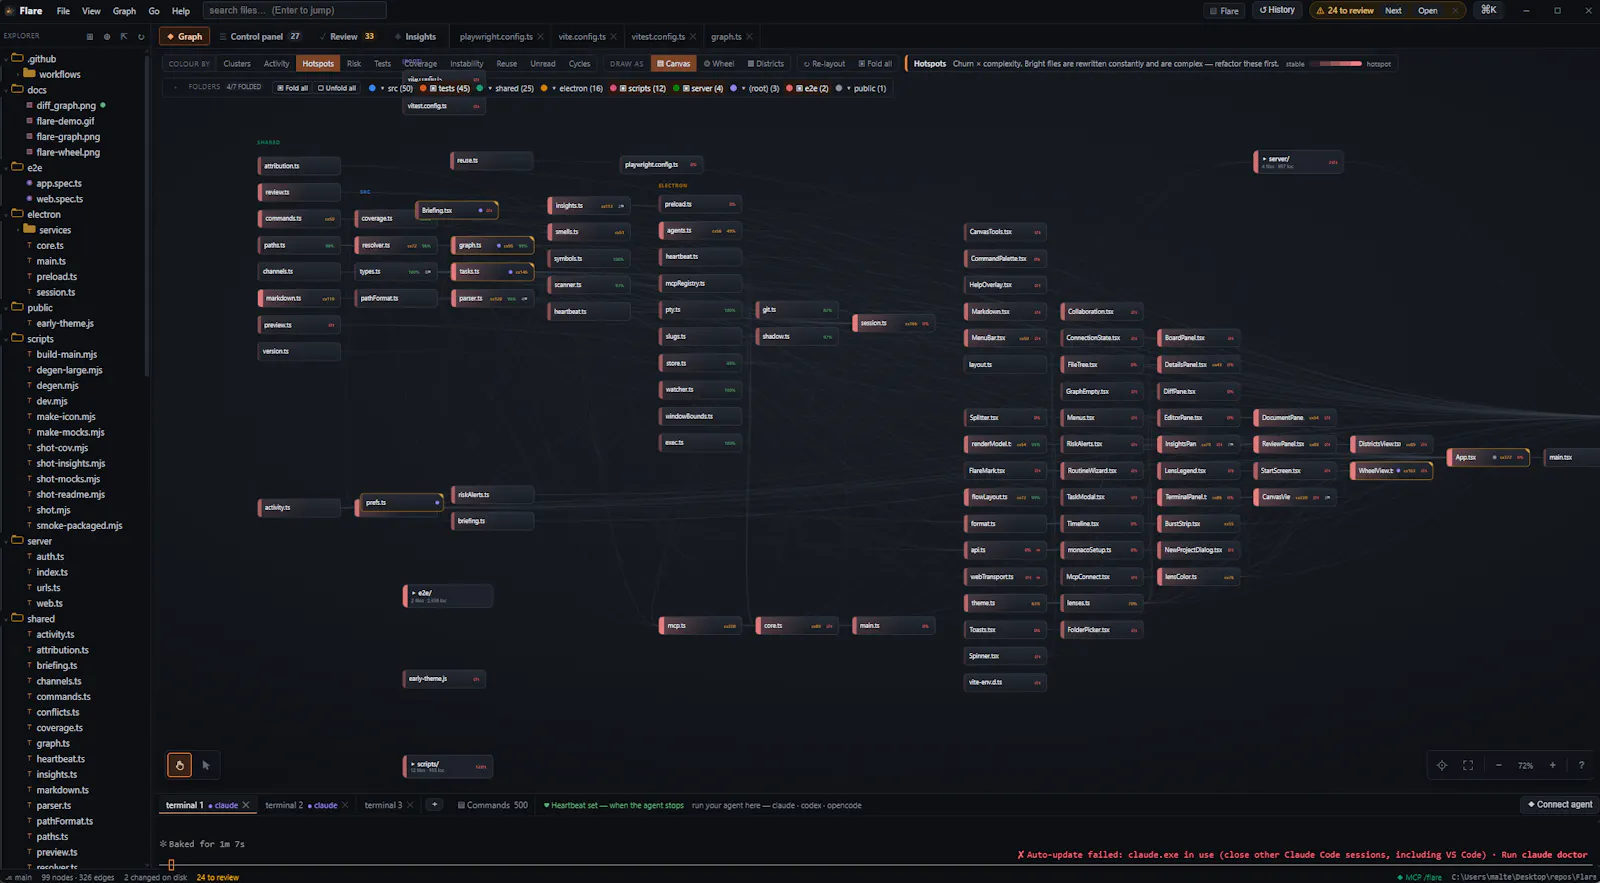This screenshot has height=883, width=1600.
Task: Expand the scripts/ folder node
Action: click(x=448, y=767)
